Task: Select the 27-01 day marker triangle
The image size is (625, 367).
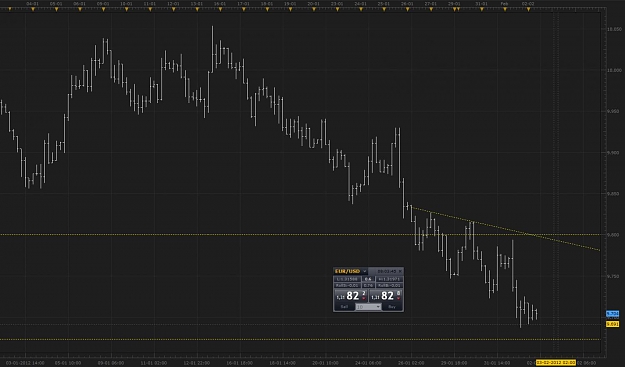Action: click(431, 9)
